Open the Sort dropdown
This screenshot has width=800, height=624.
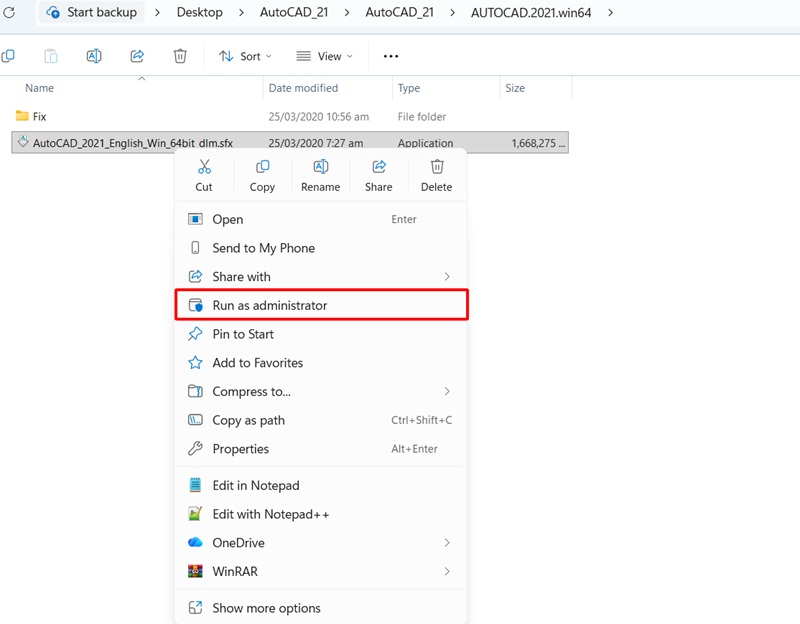245,56
